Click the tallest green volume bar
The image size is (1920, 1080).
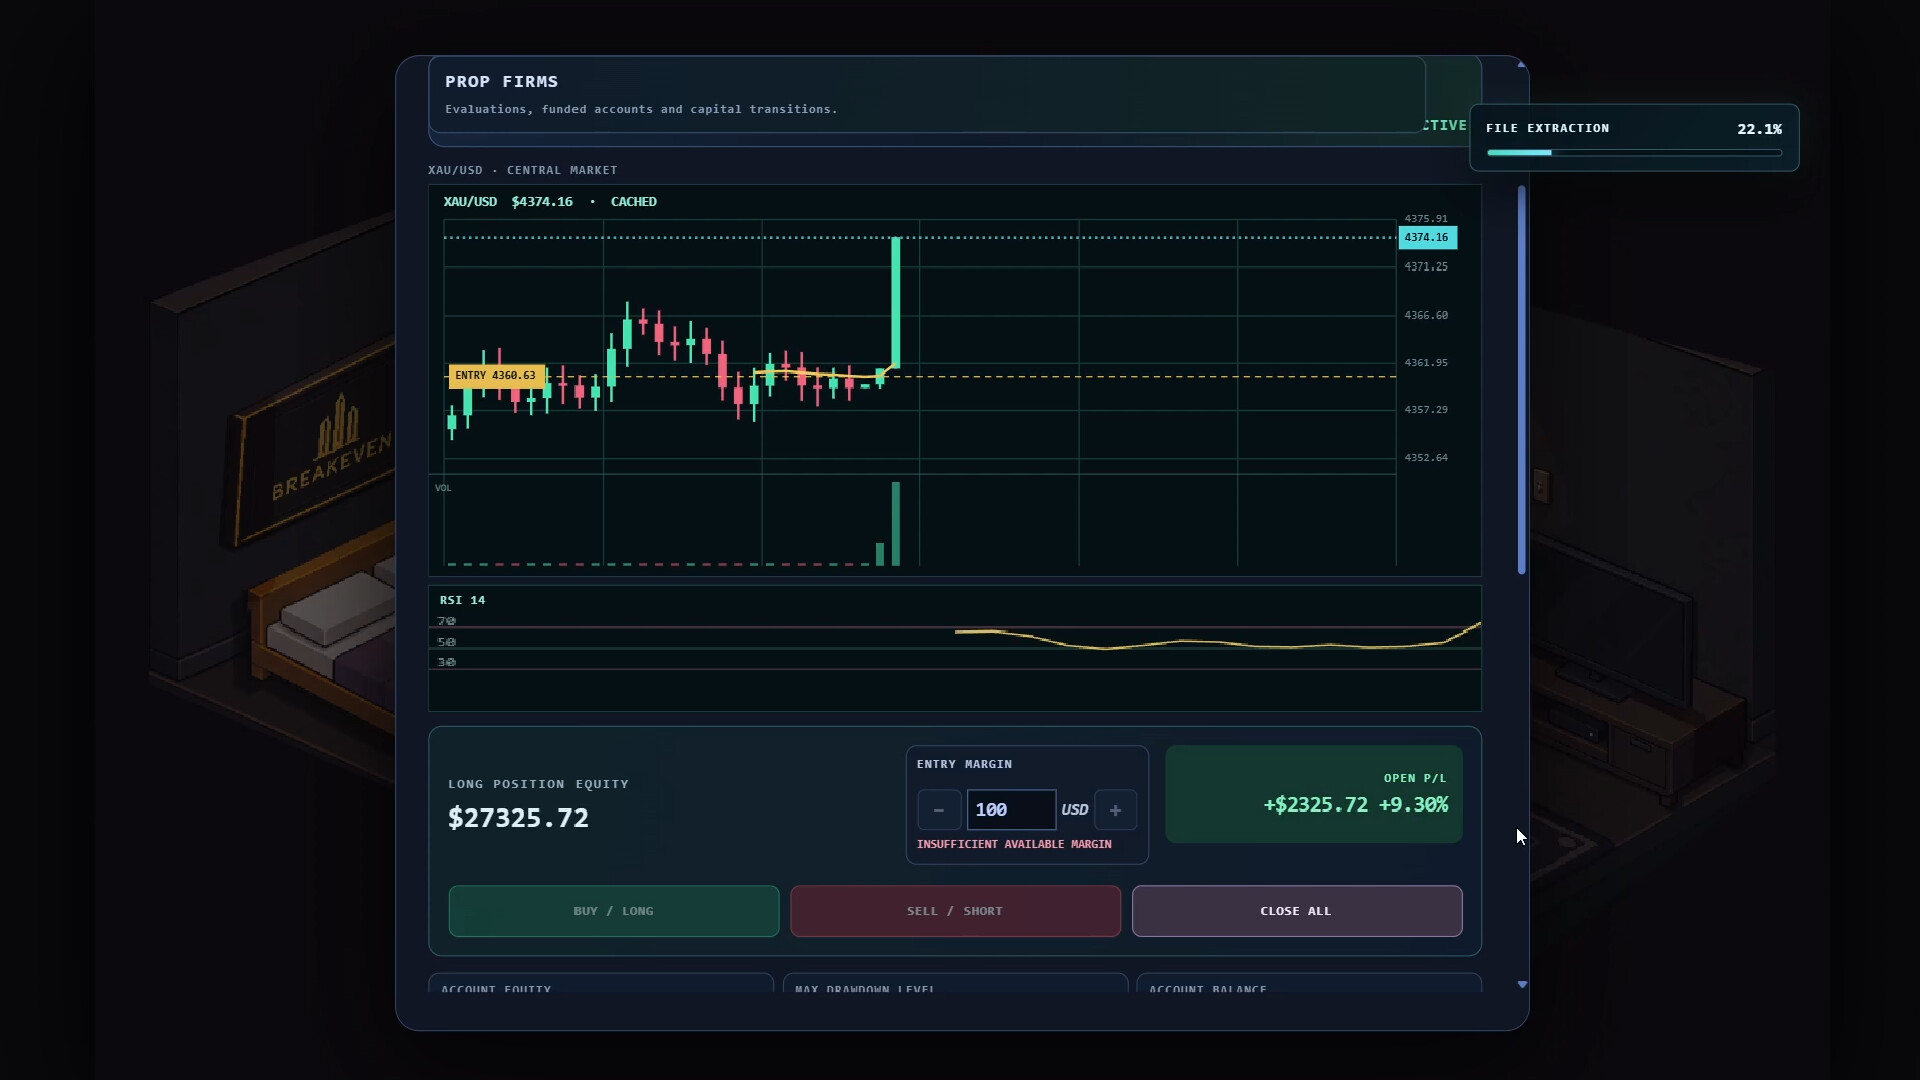896,524
